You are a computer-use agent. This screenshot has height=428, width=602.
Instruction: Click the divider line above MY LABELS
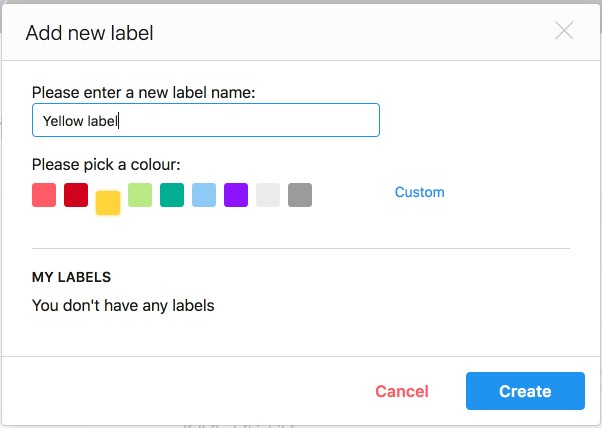click(x=301, y=248)
